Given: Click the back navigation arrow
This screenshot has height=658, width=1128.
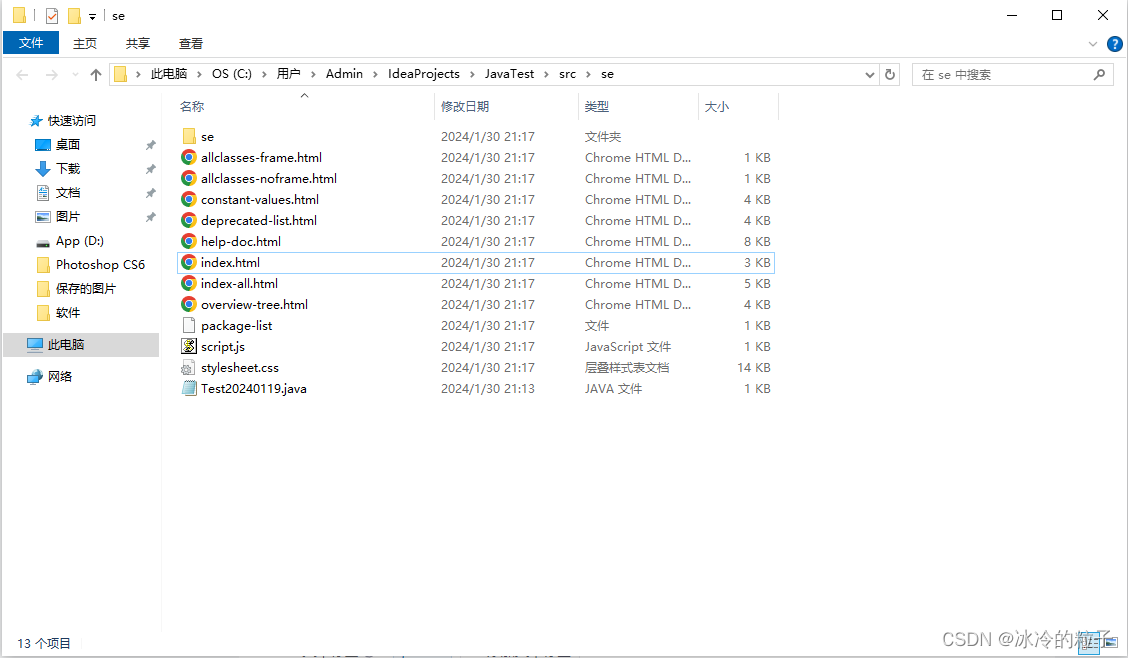Looking at the screenshot, I should [x=22, y=74].
